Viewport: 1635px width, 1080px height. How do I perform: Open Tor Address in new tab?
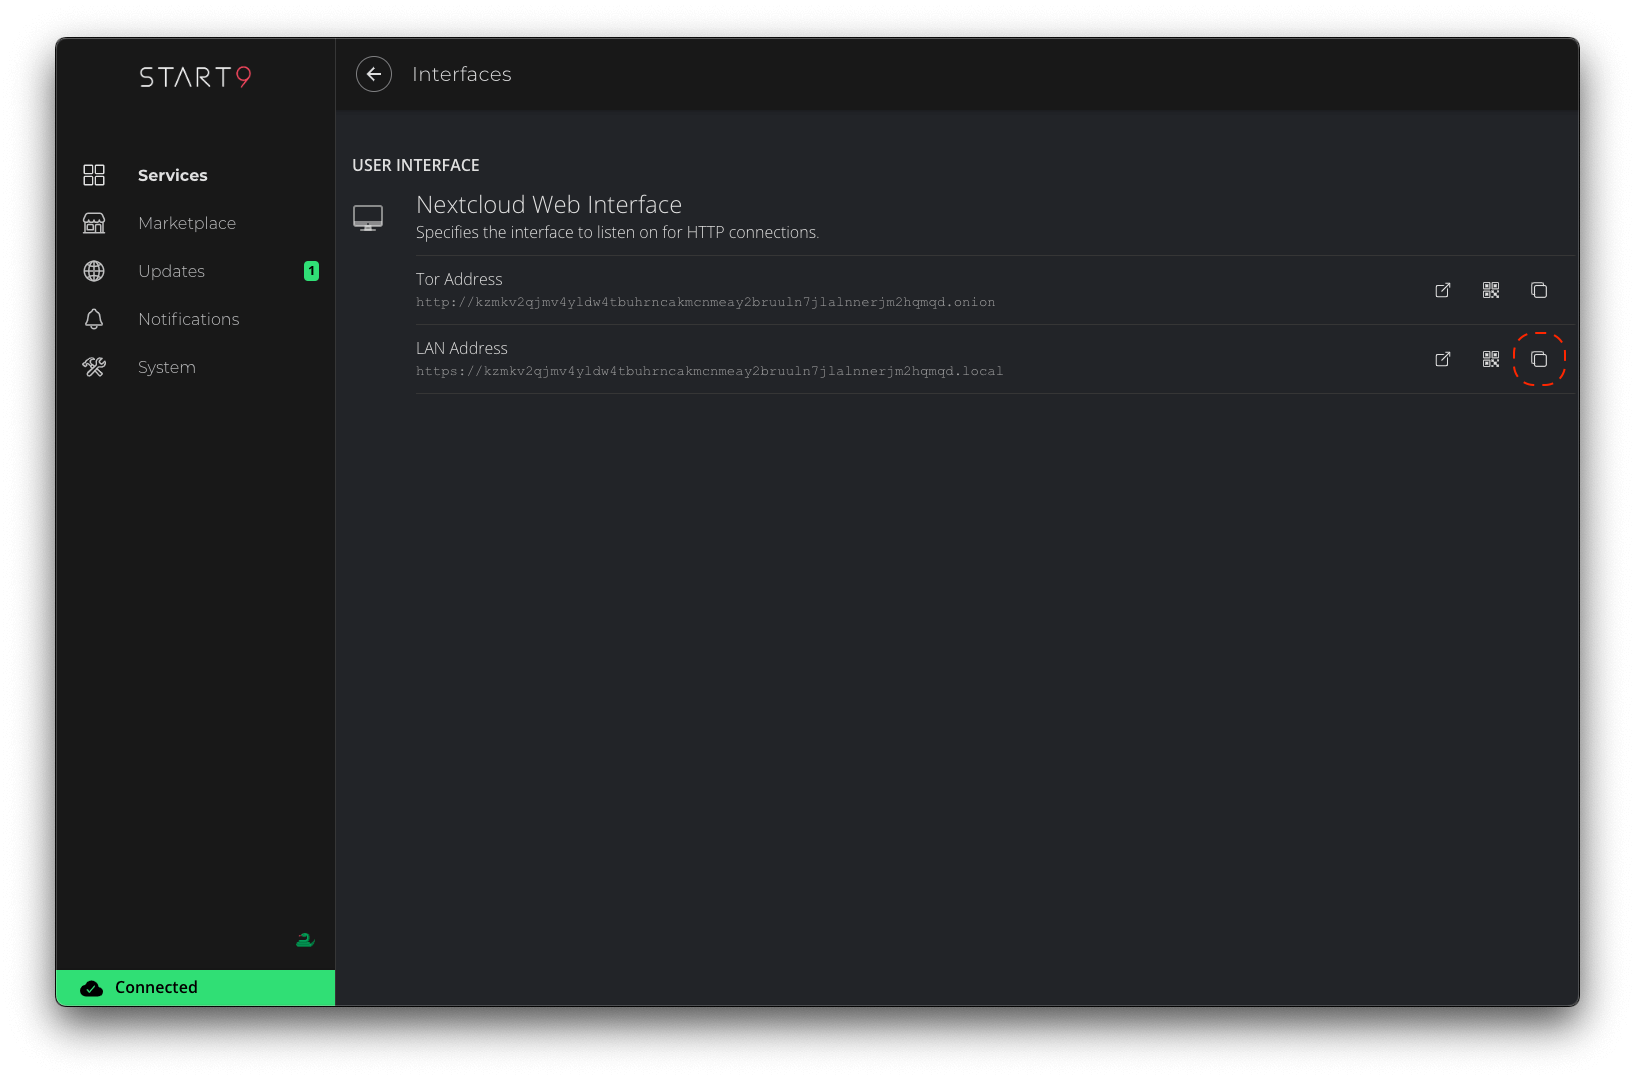1442,290
